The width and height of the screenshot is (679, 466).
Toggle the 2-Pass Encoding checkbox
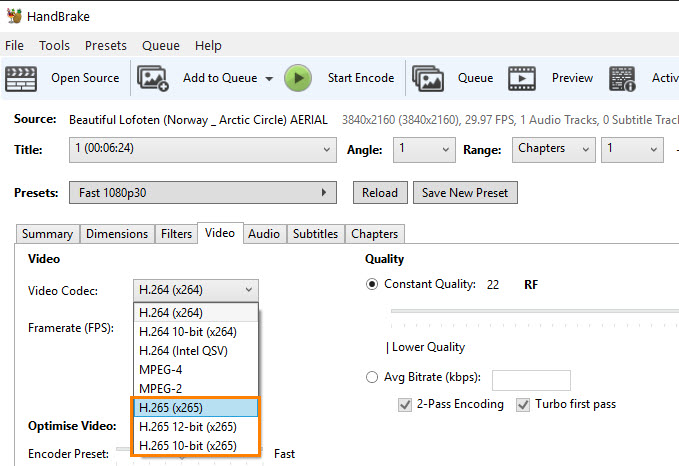(405, 405)
